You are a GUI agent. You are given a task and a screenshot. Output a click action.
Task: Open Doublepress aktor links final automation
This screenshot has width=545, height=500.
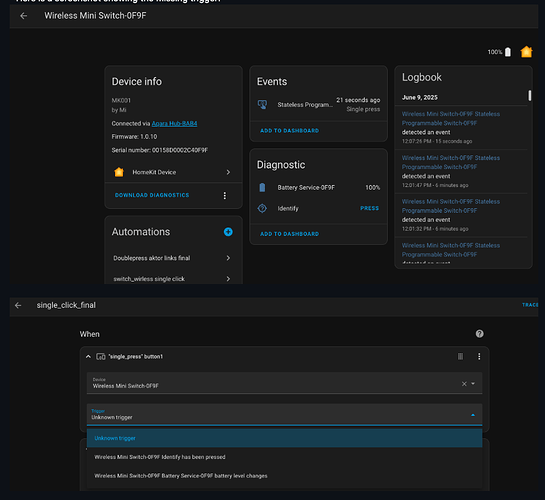click(x=173, y=258)
